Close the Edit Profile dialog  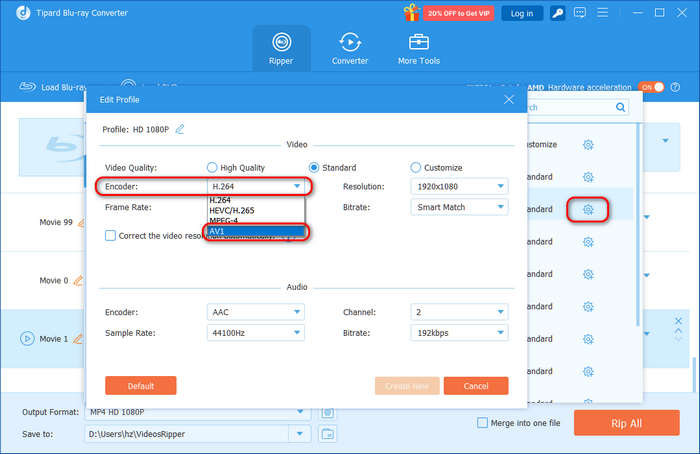tap(508, 100)
